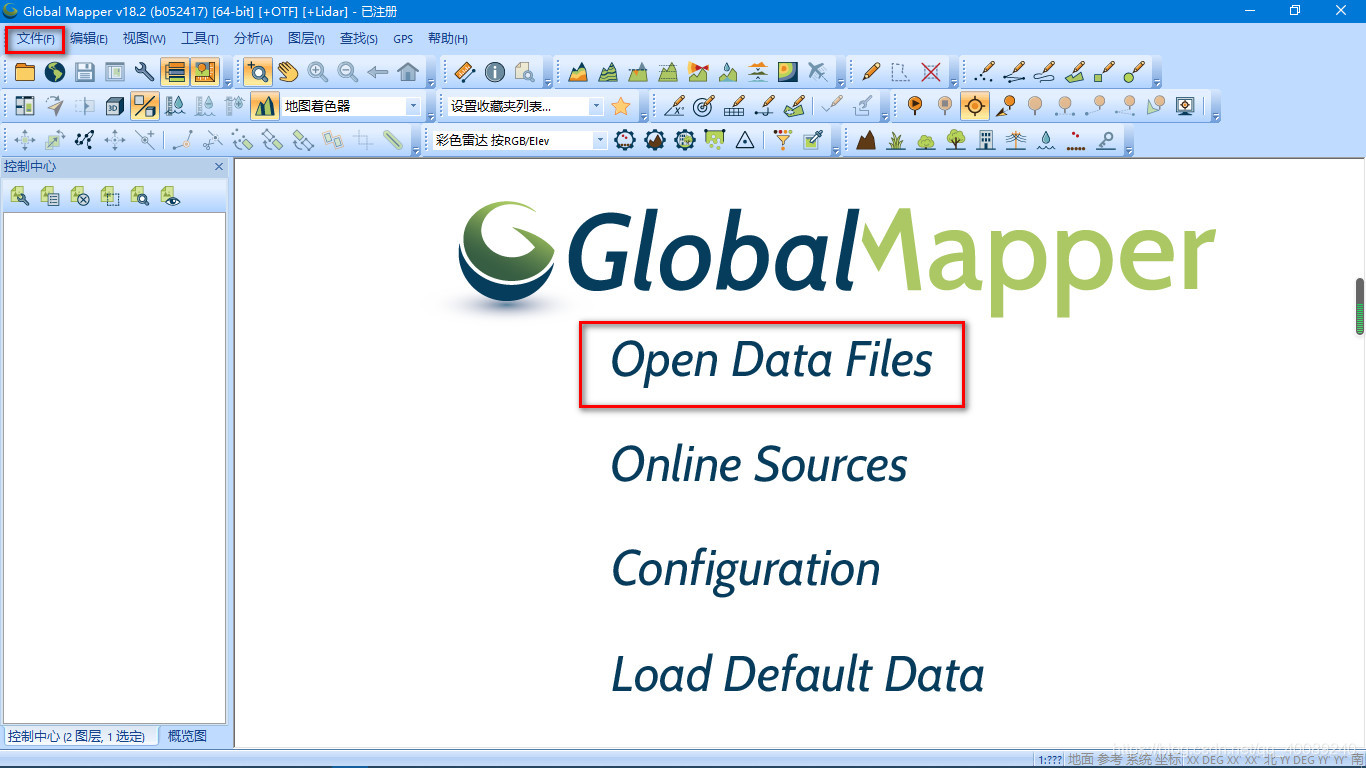Click the eyedropper icon on lidar toolbar
This screenshot has width=1366, height=768.
coord(812,140)
